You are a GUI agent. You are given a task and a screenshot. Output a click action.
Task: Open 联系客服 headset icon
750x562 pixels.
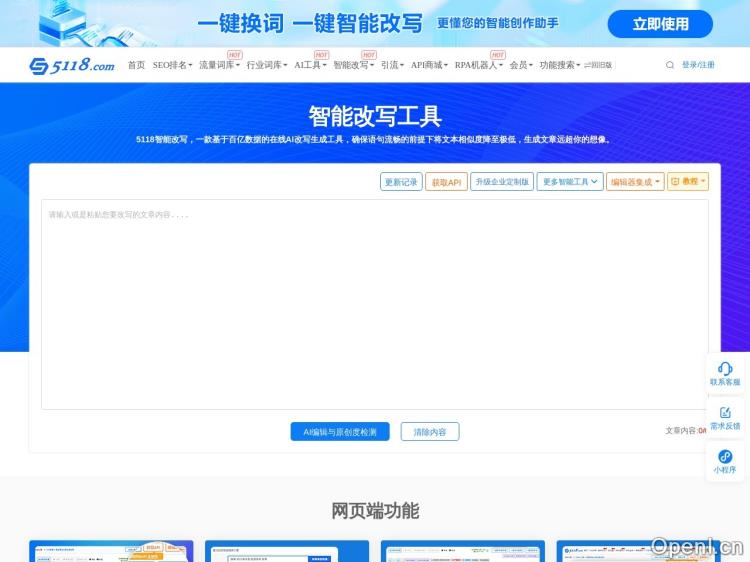[x=725, y=369]
